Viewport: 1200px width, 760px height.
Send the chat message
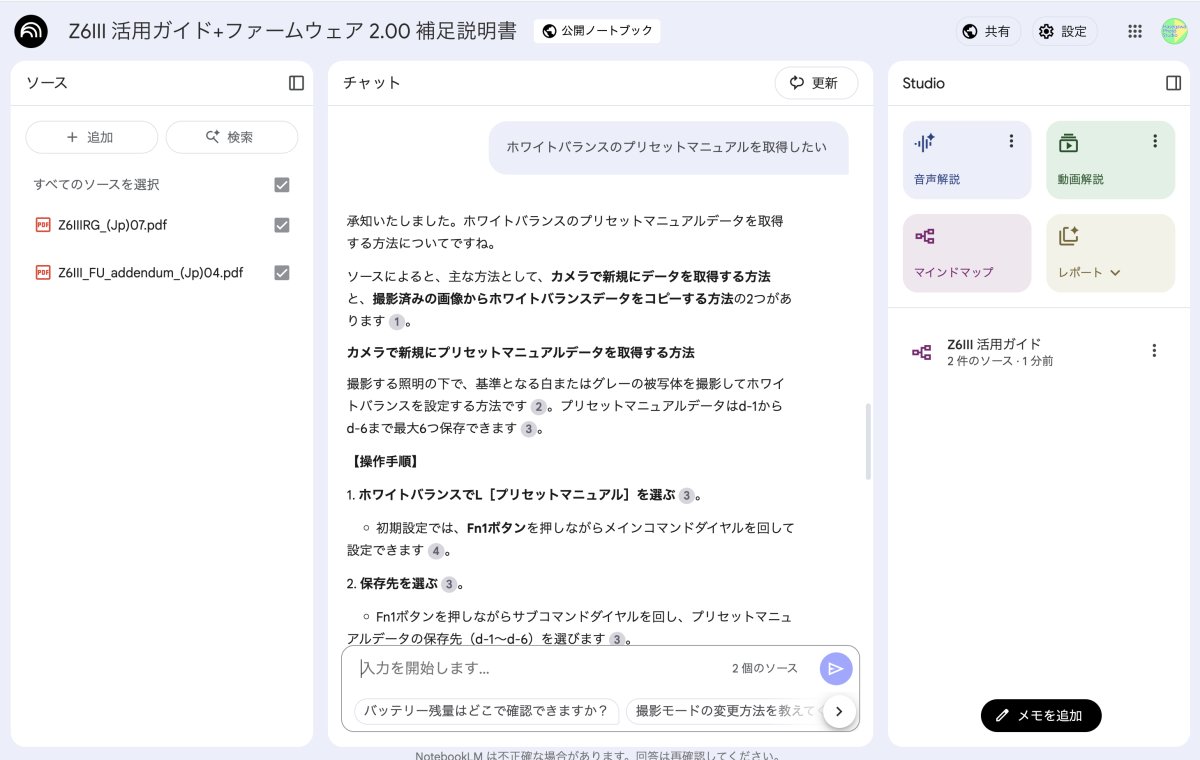(836, 668)
